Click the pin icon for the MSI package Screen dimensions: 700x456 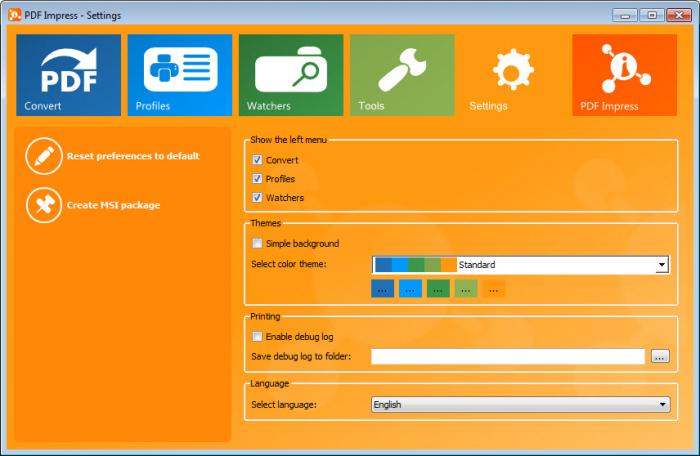point(44,205)
